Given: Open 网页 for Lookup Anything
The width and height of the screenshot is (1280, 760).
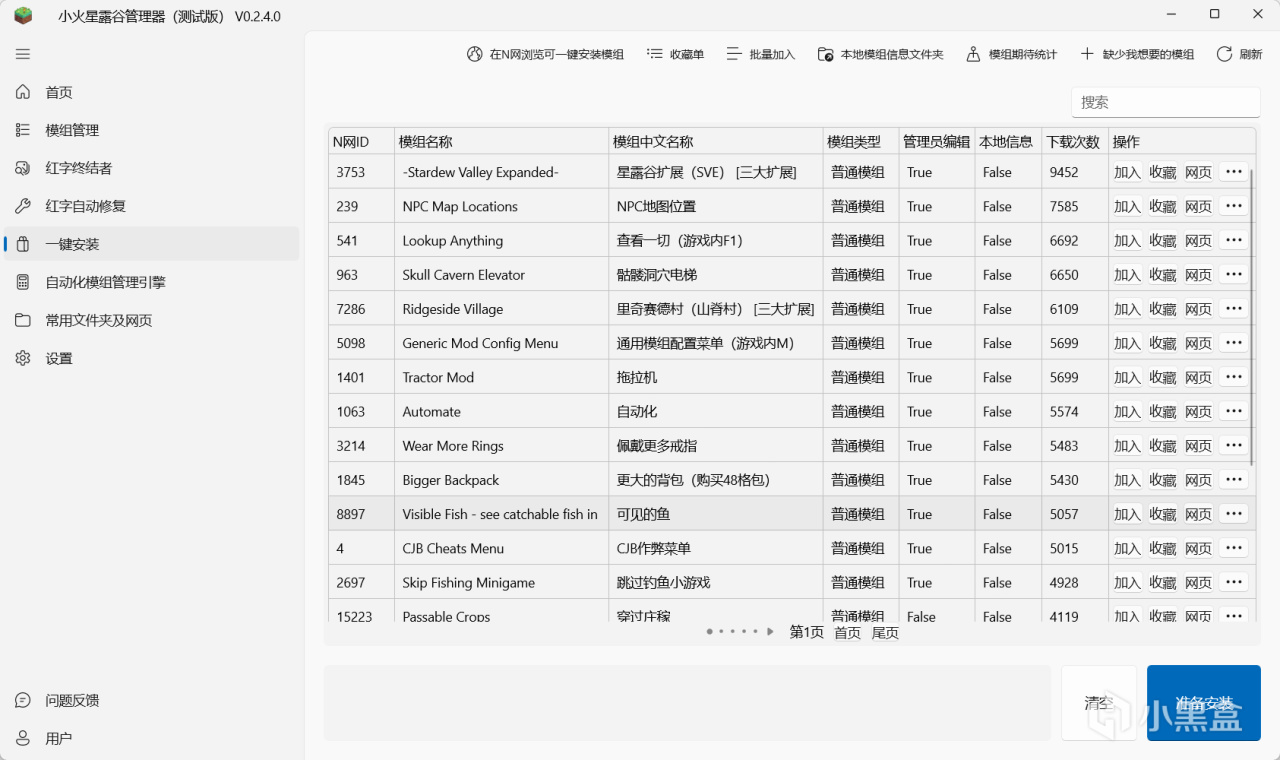Looking at the screenshot, I should click(x=1198, y=240).
